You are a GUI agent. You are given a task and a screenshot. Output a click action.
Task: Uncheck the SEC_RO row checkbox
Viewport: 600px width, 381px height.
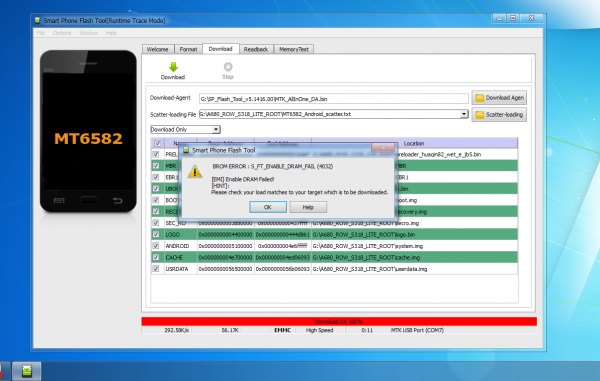tap(156, 223)
